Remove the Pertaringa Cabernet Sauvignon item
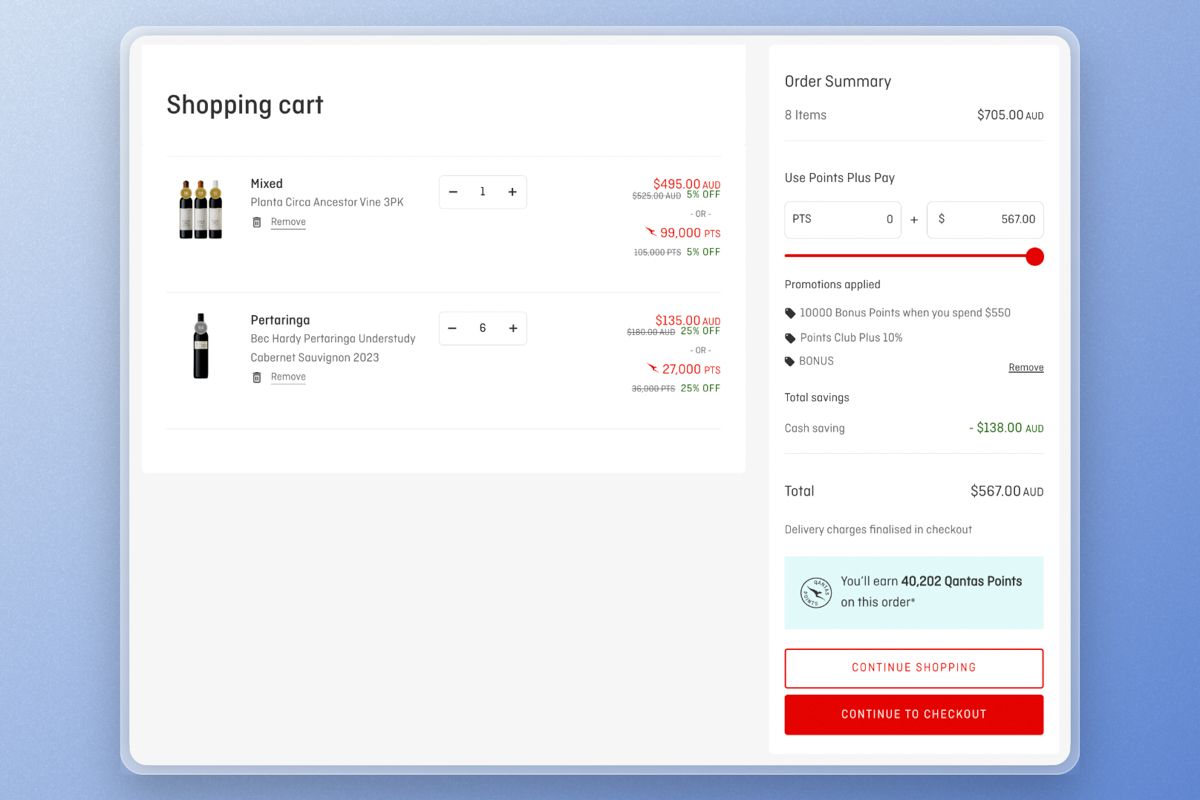 pos(288,377)
